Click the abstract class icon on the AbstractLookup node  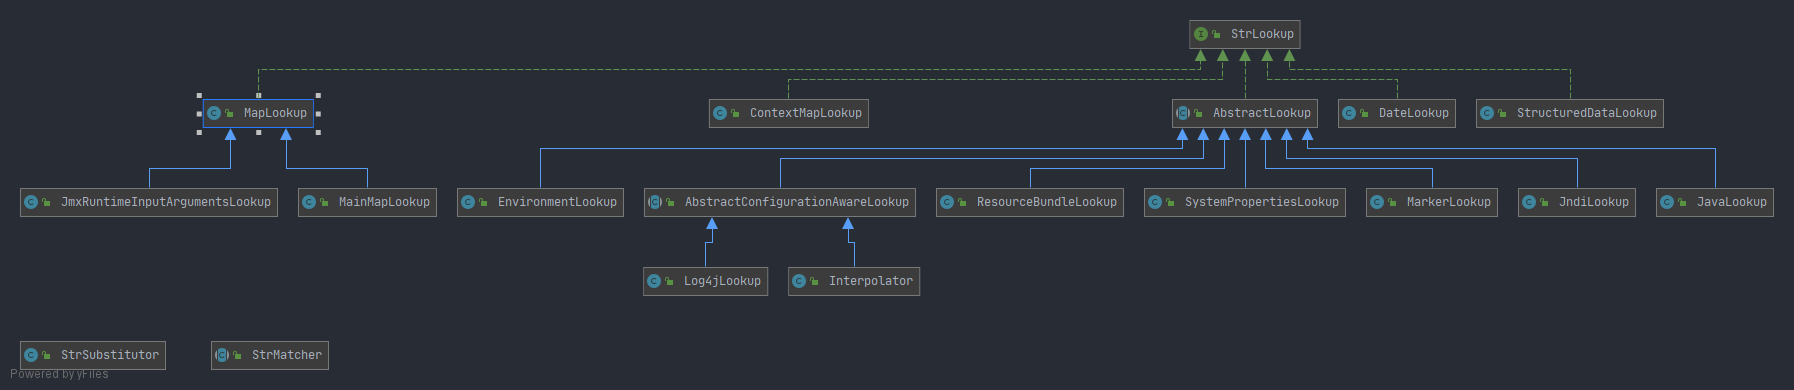pos(1183,113)
